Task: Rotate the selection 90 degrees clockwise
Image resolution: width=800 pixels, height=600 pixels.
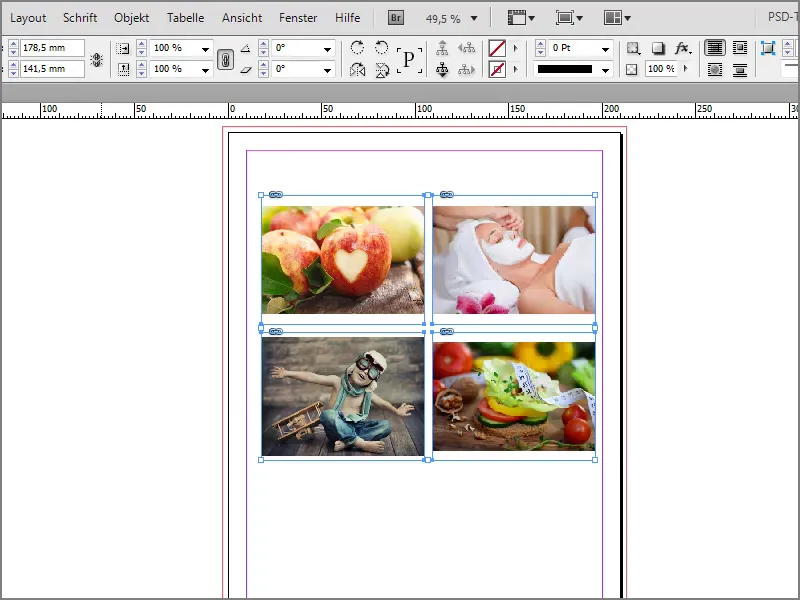Action: click(x=358, y=47)
